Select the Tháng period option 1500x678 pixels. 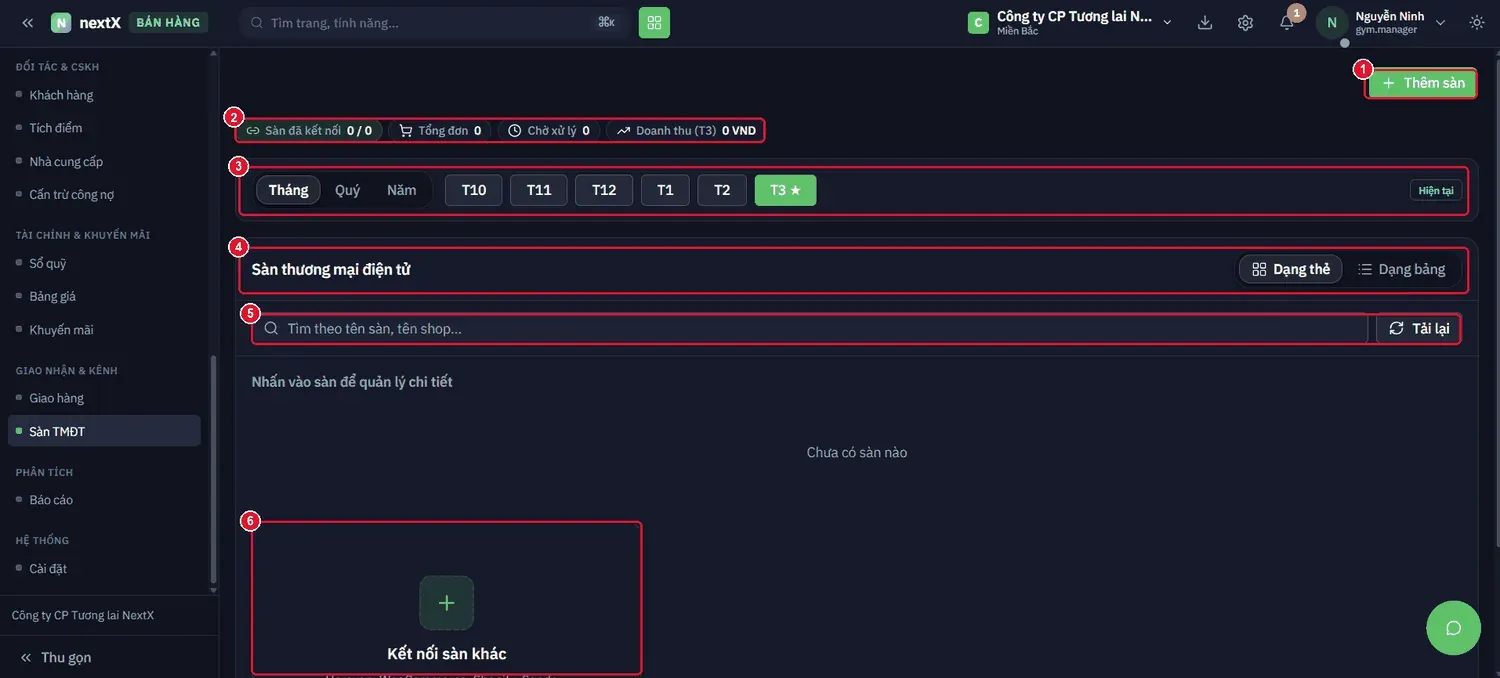[288, 190]
